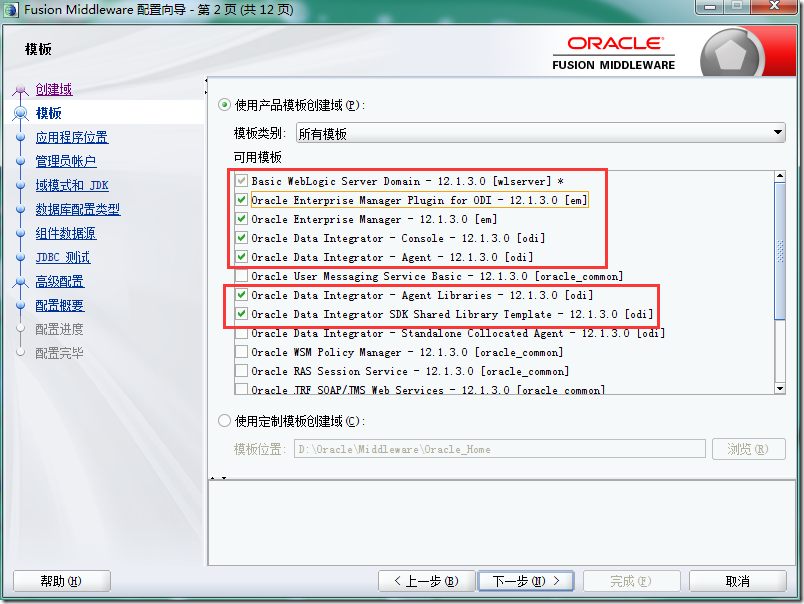Proceed with 下一步 button
The width and height of the screenshot is (804, 604).
click(526, 581)
